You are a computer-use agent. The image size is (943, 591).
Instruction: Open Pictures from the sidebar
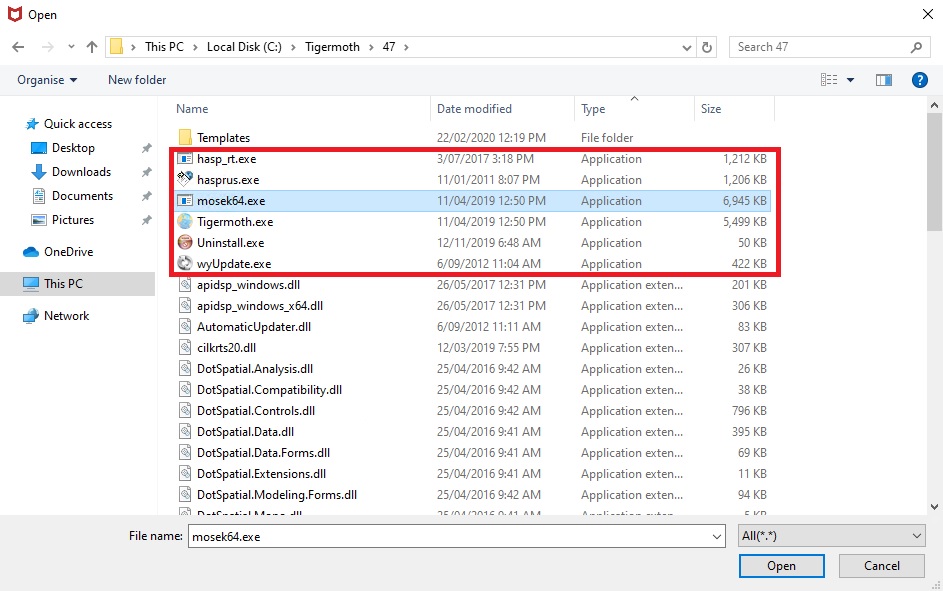coord(73,220)
